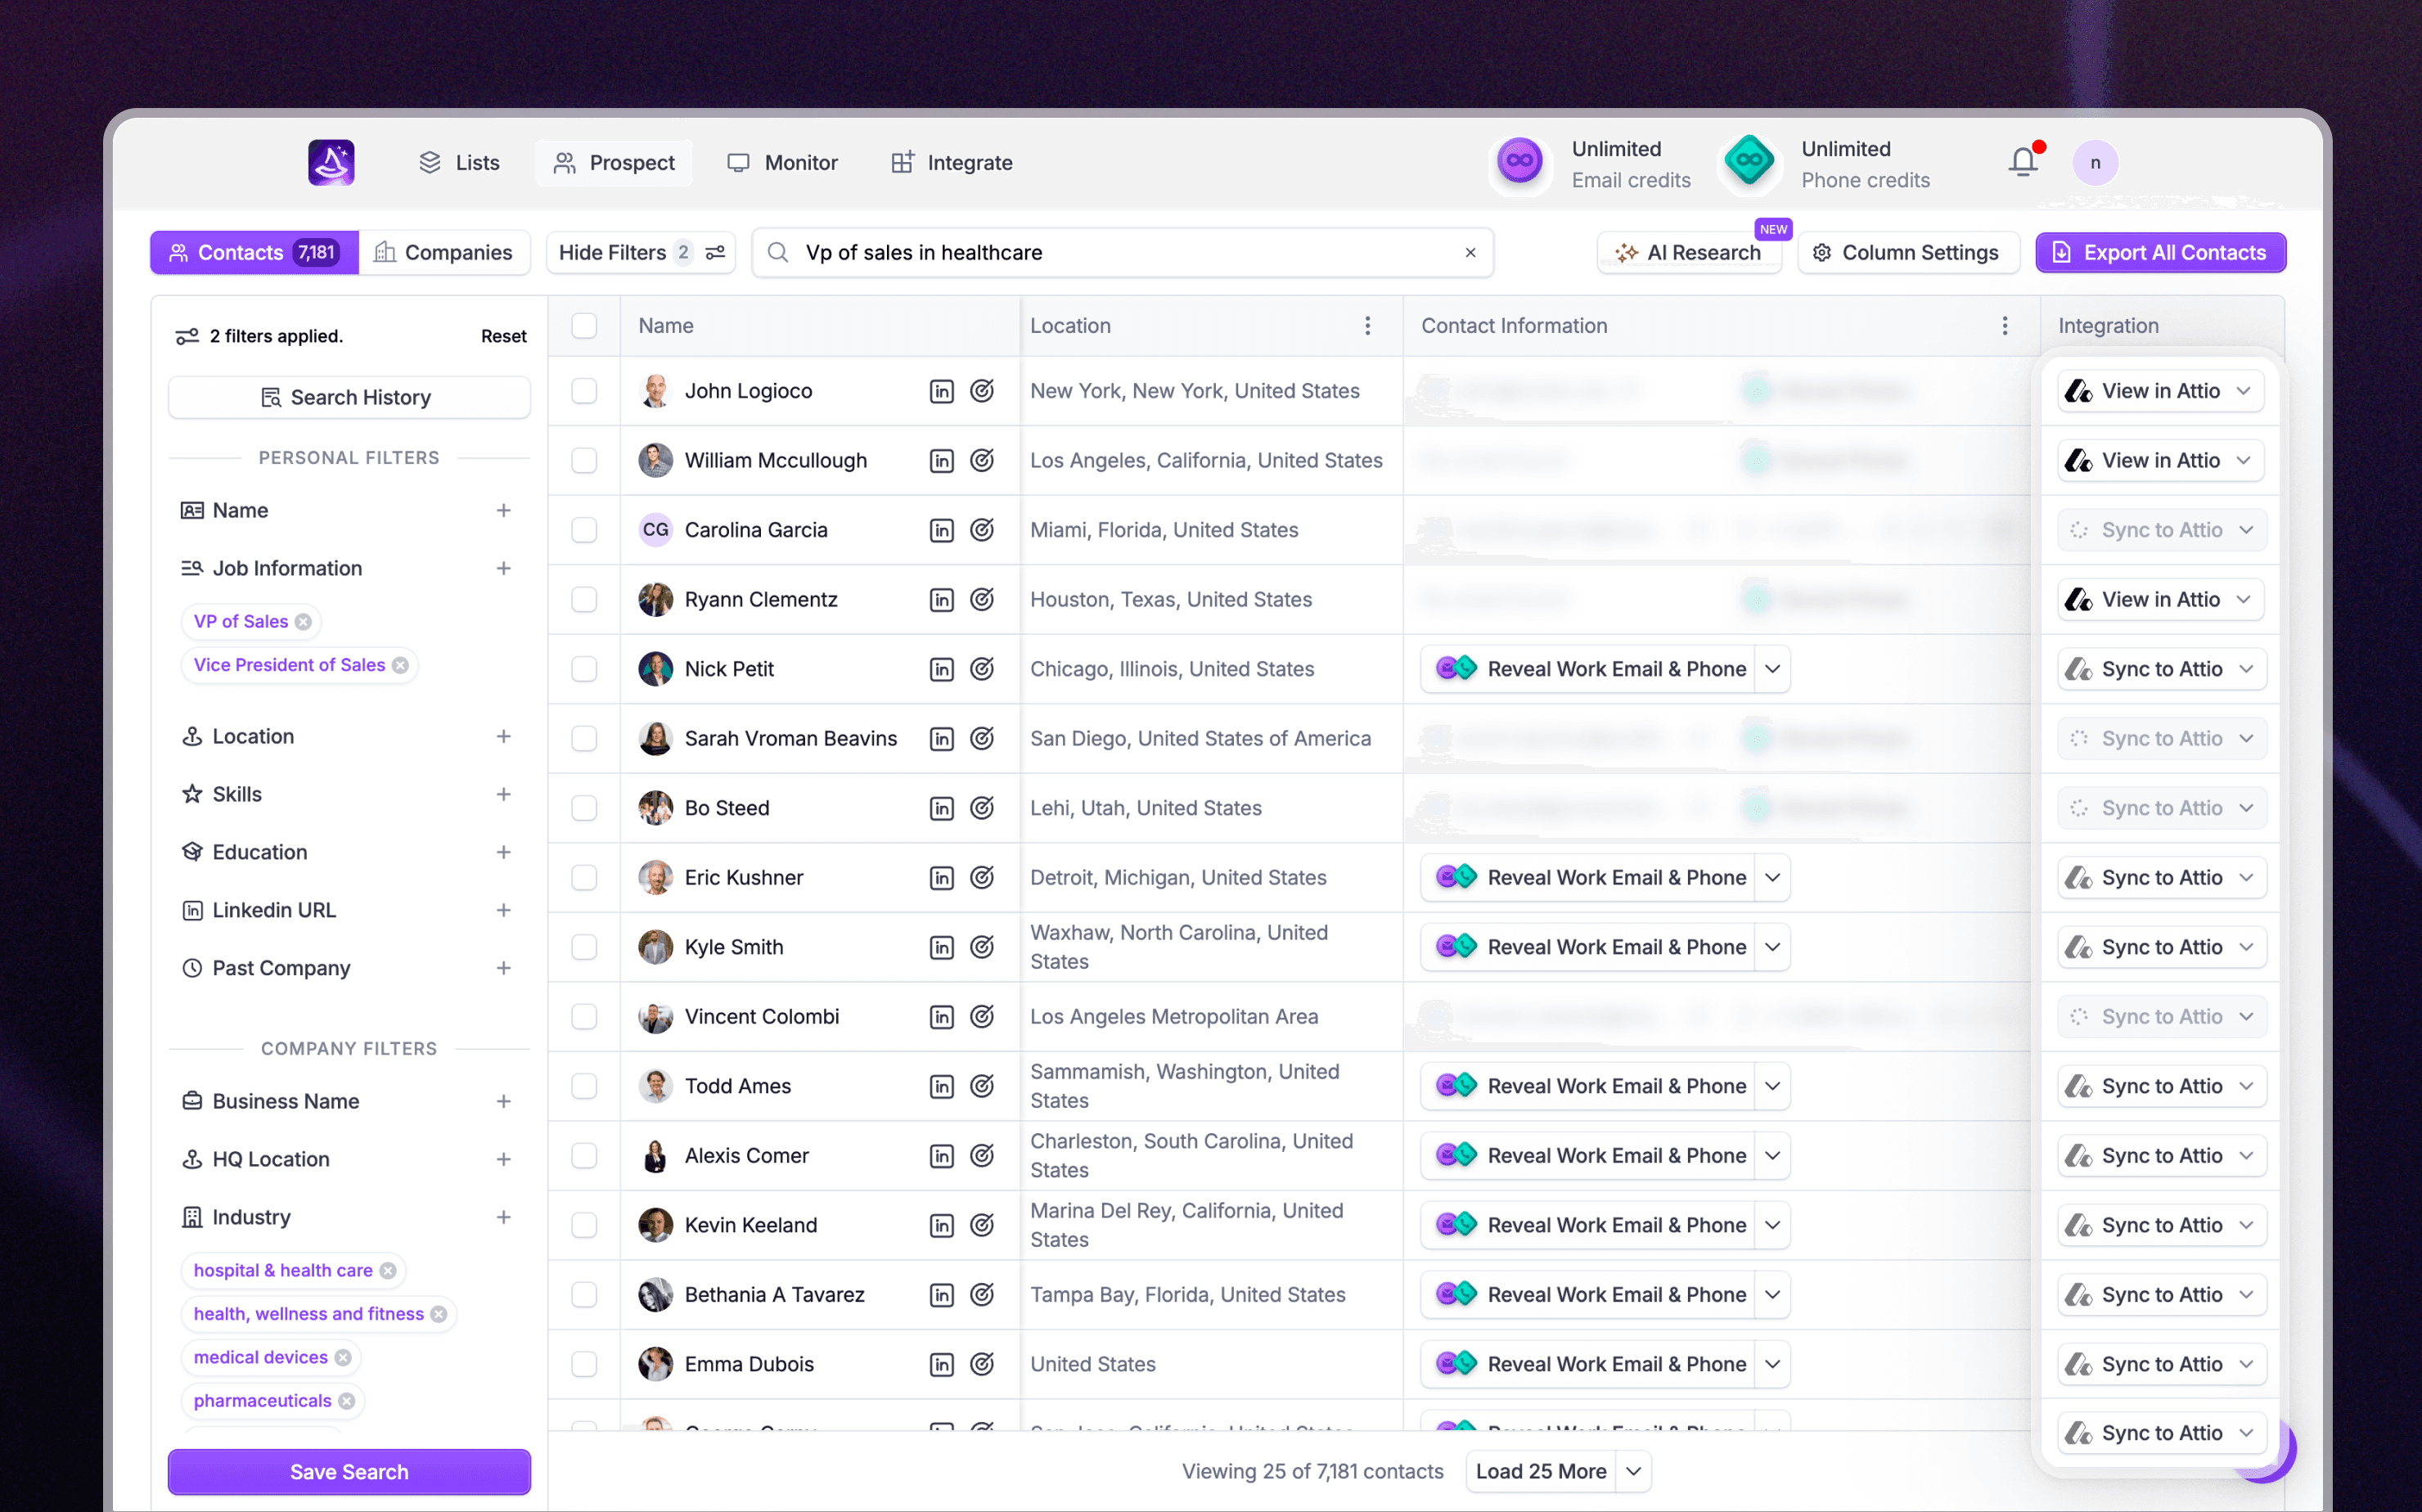Reveal Work Email & Phone for Kyle Smith
2422x1512 pixels.
click(1588, 947)
